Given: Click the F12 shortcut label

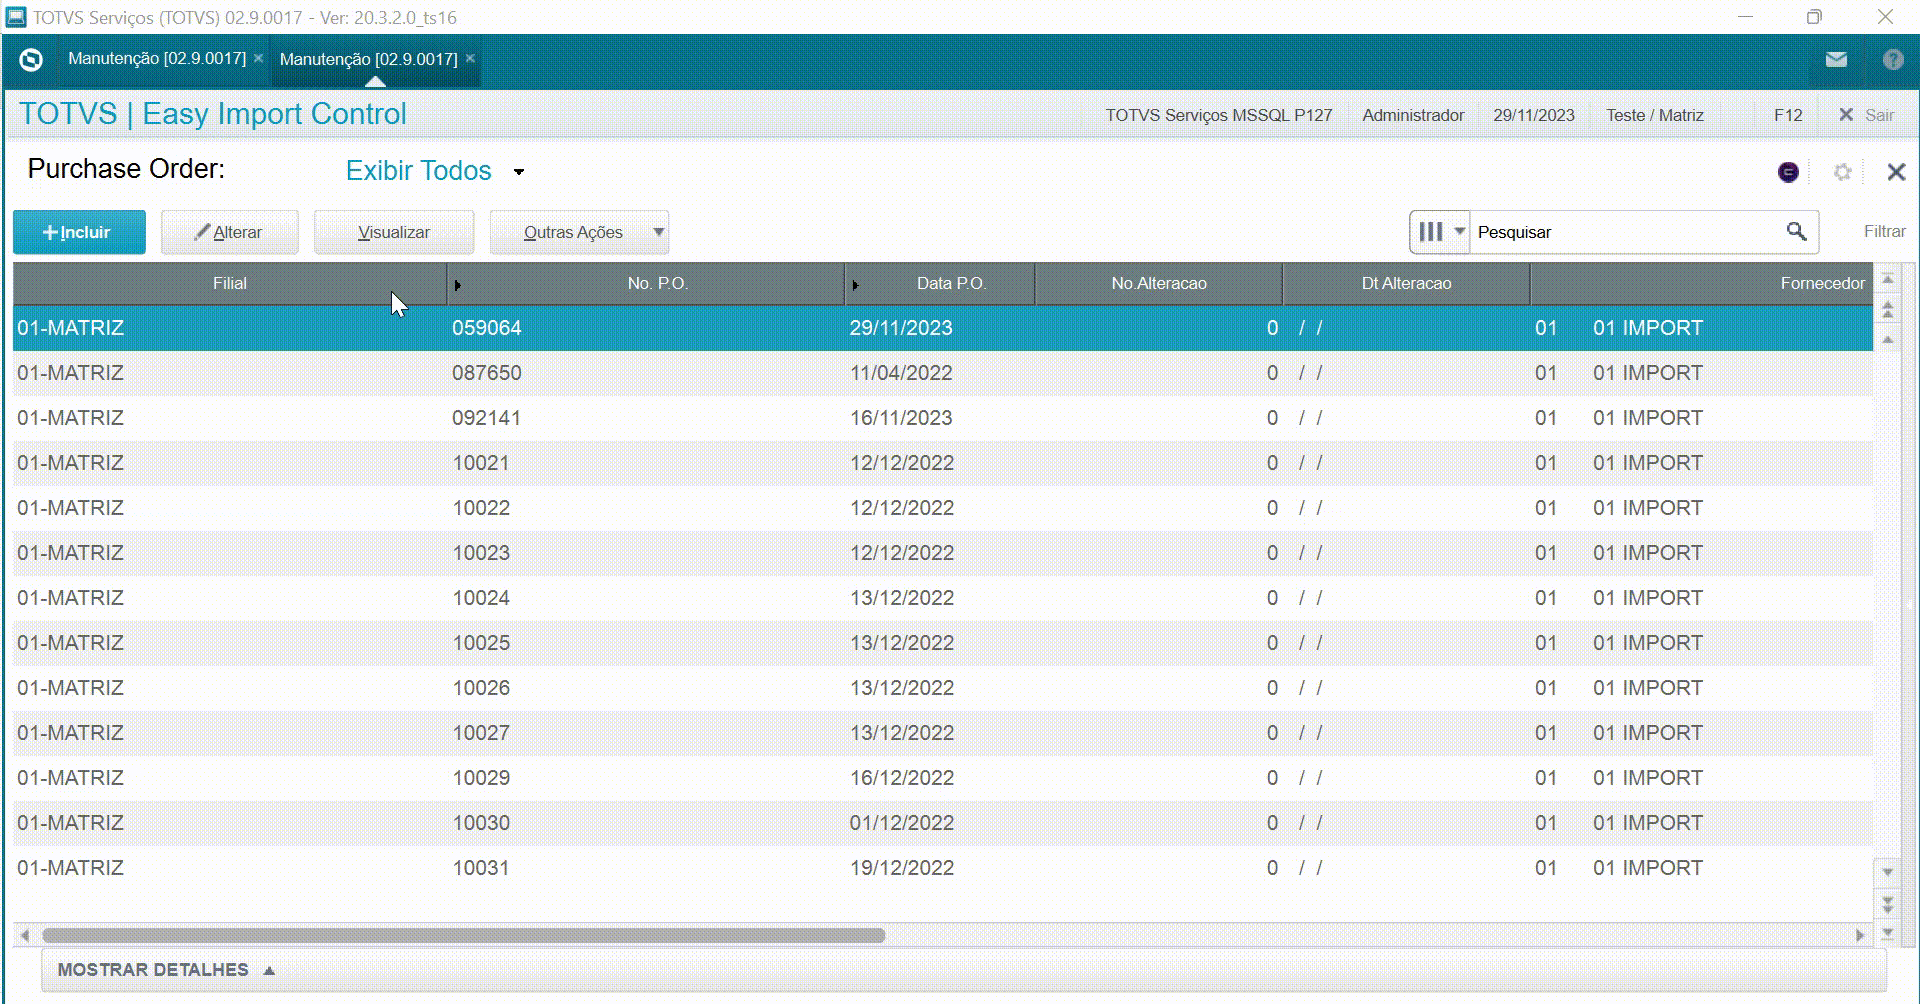Looking at the screenshot, I should (x=1788, y=115).
